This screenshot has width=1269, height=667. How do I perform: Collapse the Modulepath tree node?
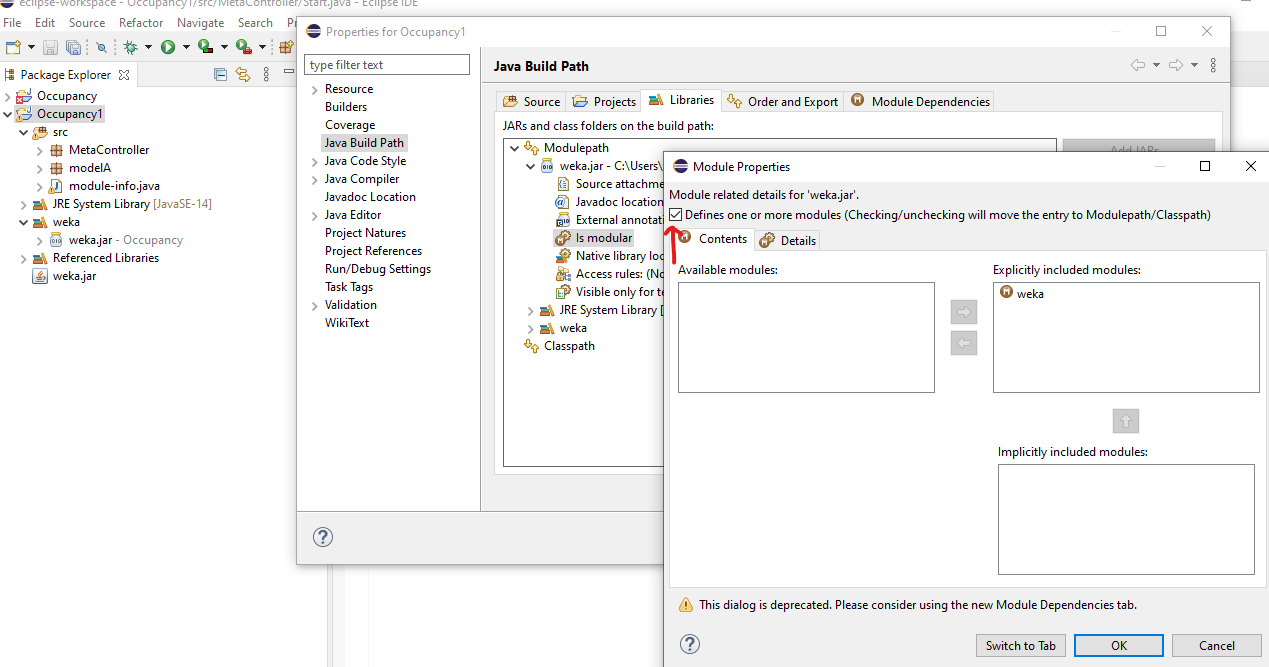(x=514, y=148)
